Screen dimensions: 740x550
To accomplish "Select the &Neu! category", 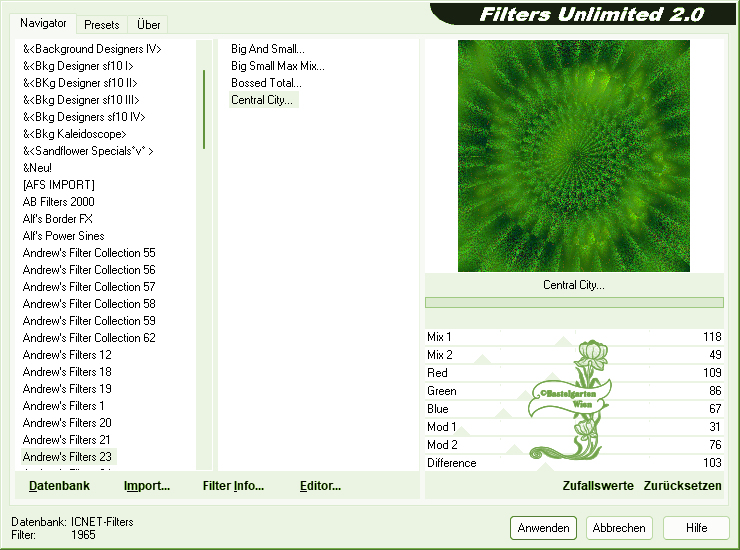I will [37, 168].
